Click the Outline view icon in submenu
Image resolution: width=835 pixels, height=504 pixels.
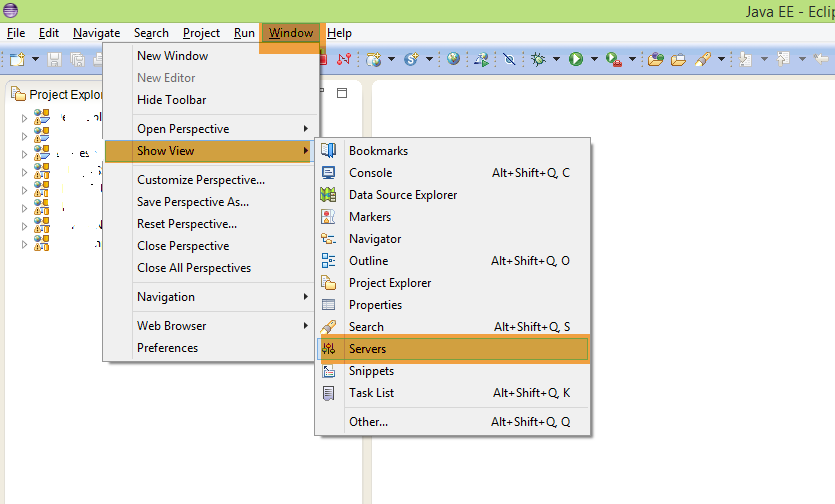pos(329,261)
